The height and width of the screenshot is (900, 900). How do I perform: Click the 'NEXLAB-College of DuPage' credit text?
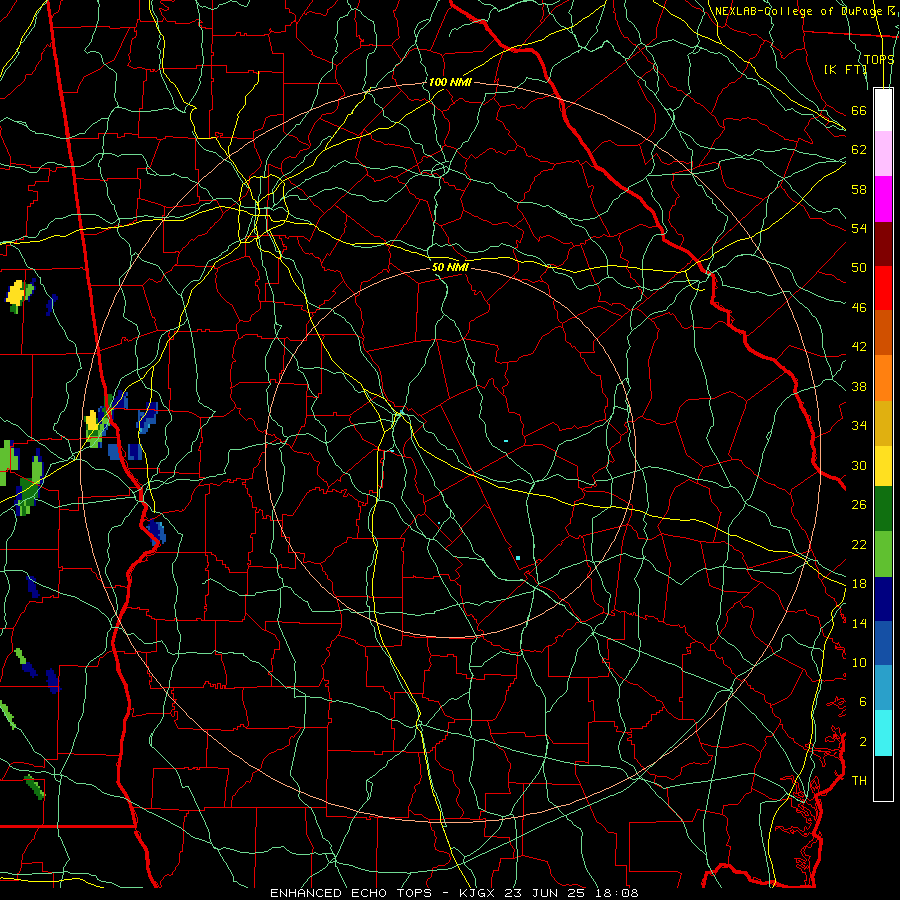[798, 11]
